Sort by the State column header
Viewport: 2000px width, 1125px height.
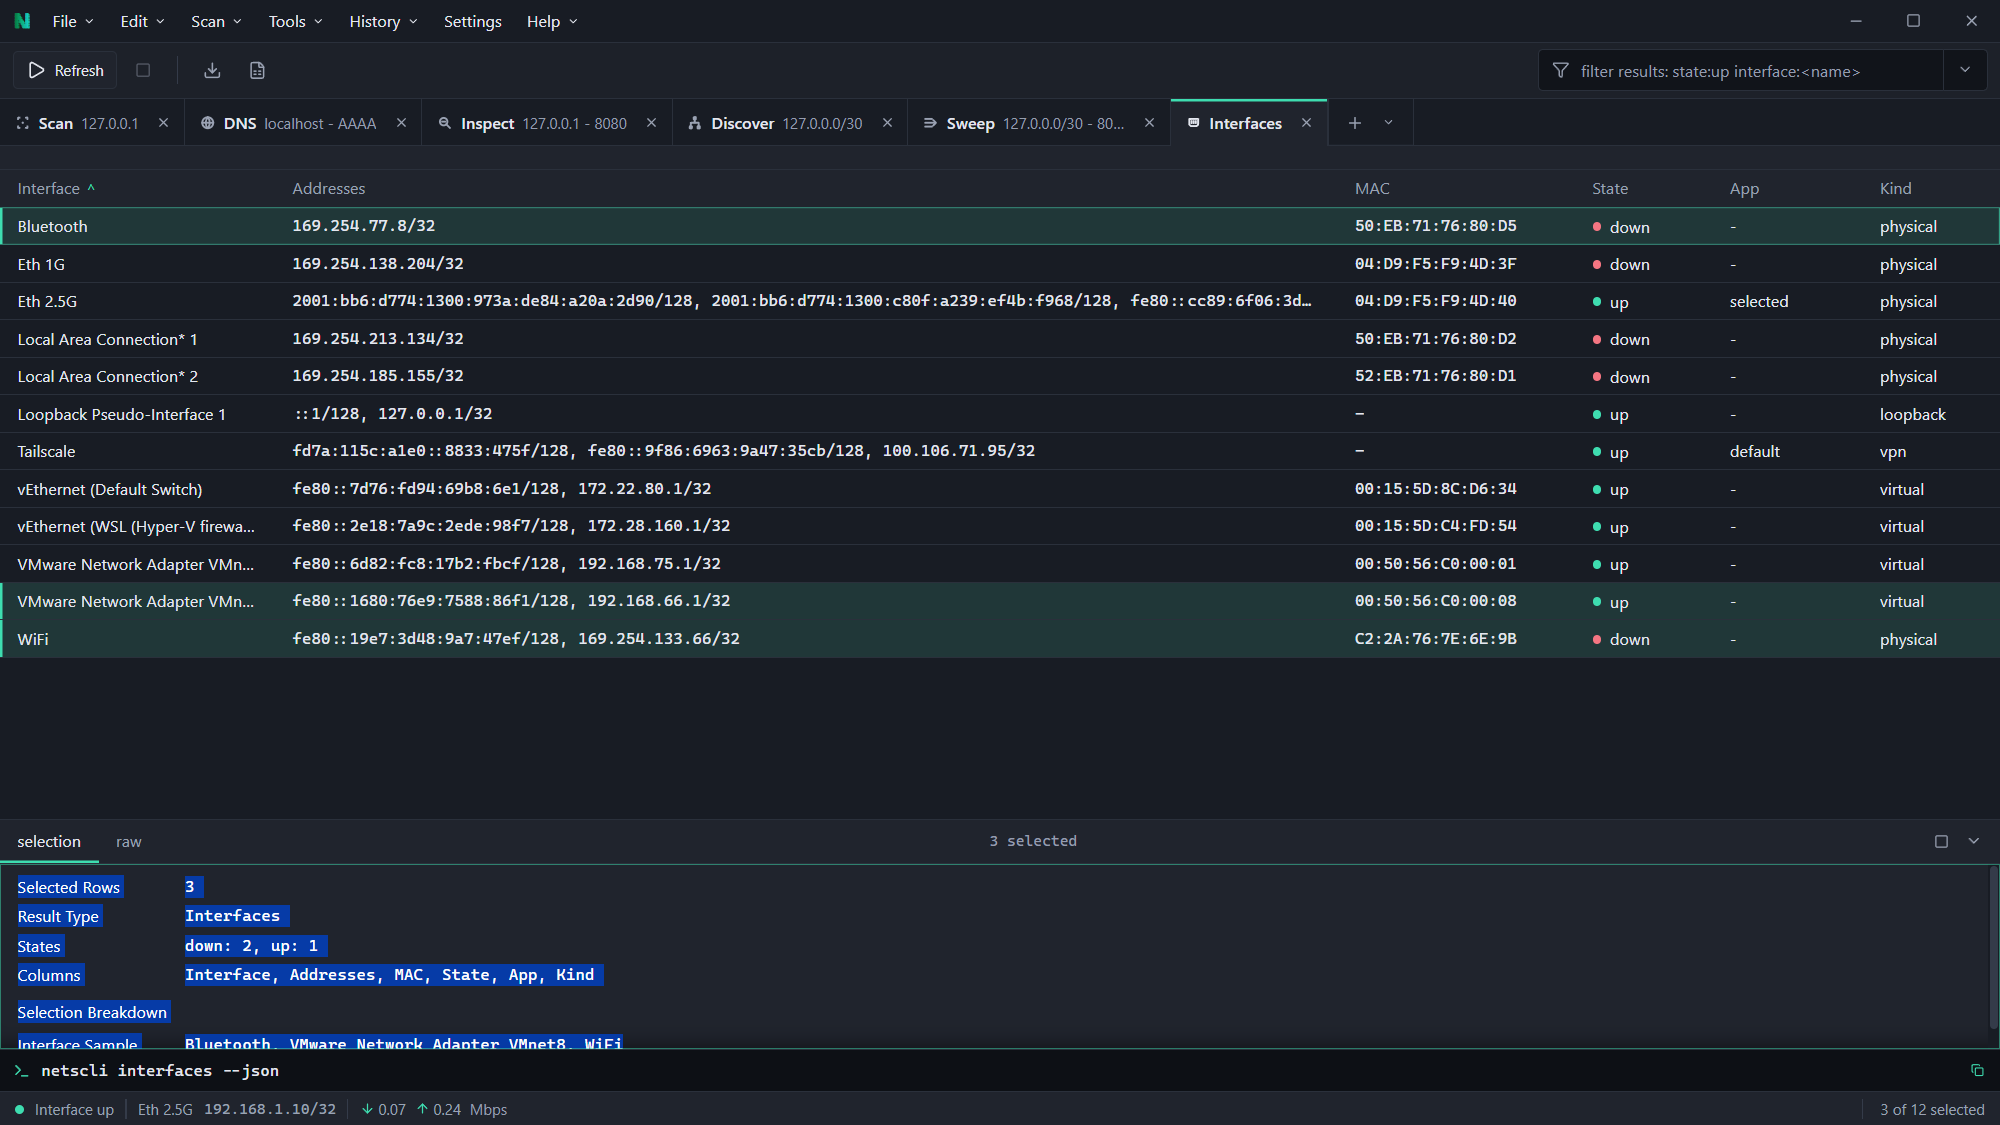tap(1610, 188)
